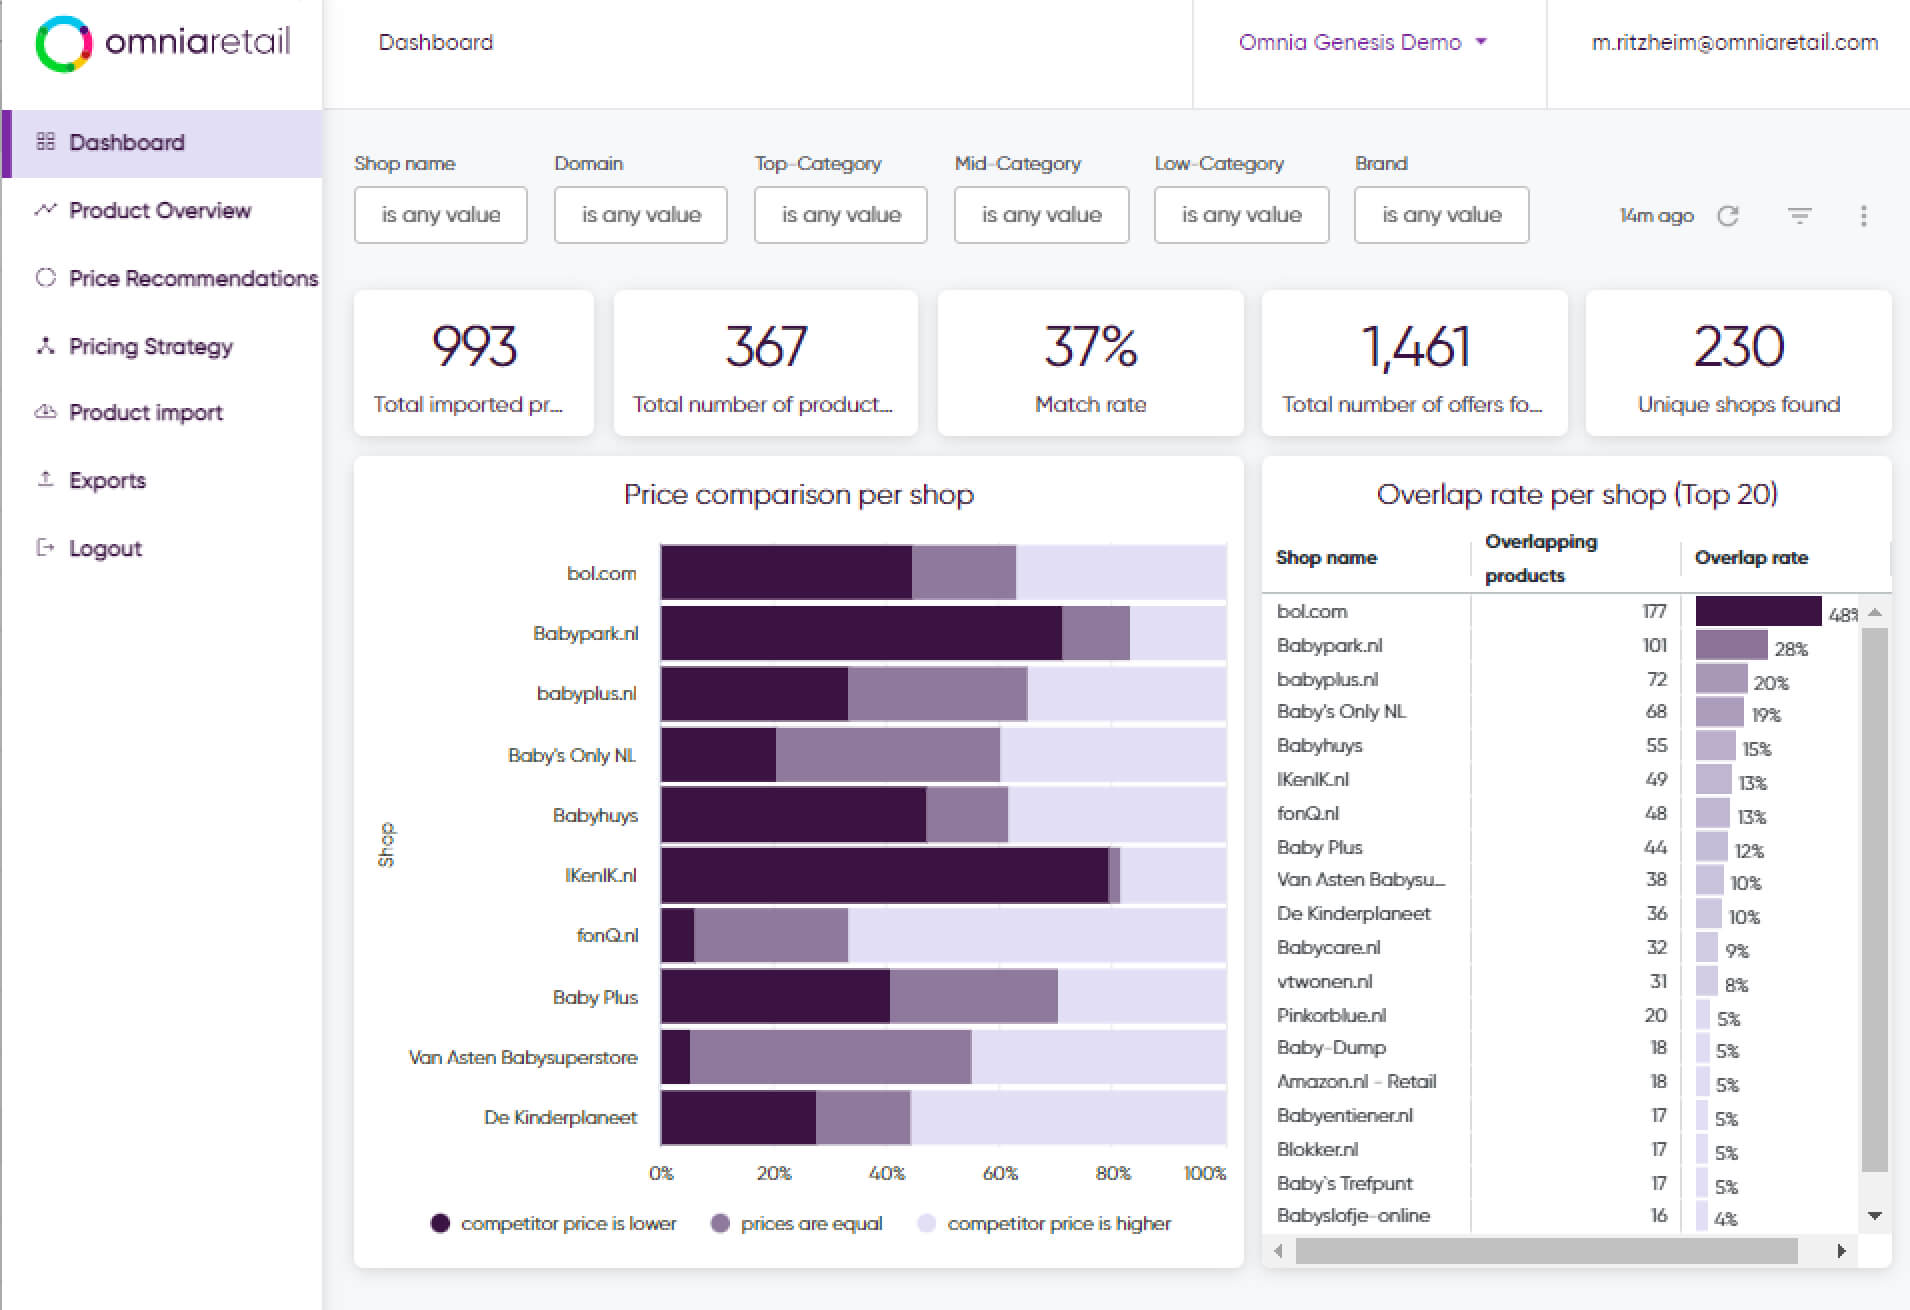This screenshot has width=1910, height=1310.
Task: Click the Exports upload icon
Action: pos(45,479)
